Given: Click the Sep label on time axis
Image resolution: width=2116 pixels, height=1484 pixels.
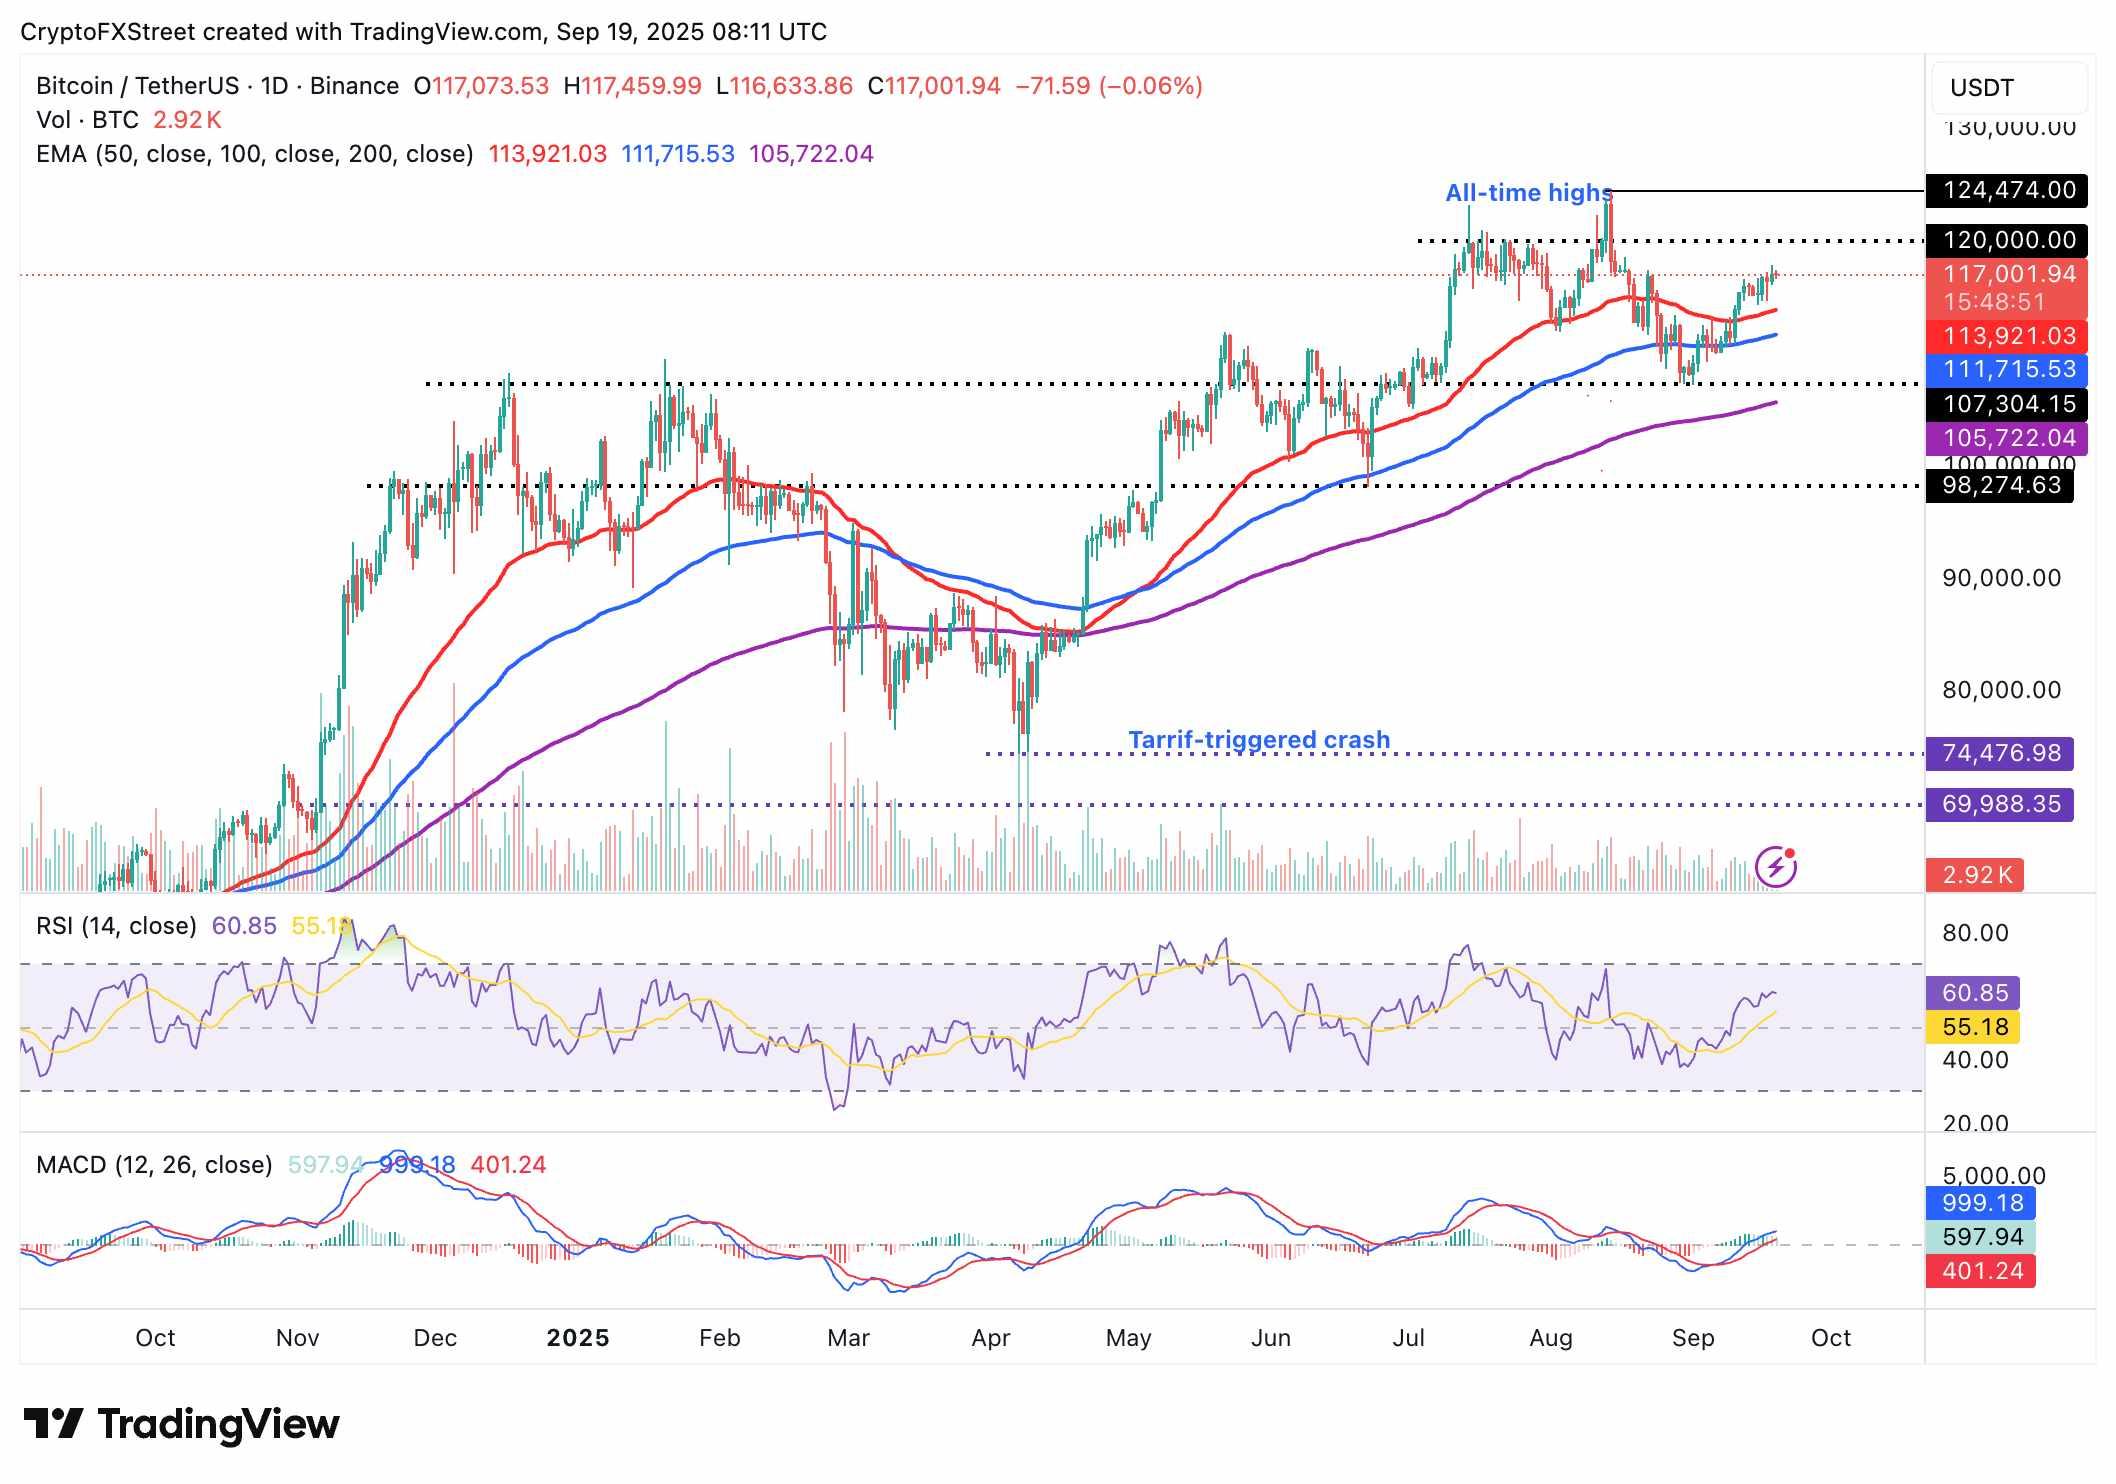Looking at the screenshot, I should [x=1692, y=1338].
